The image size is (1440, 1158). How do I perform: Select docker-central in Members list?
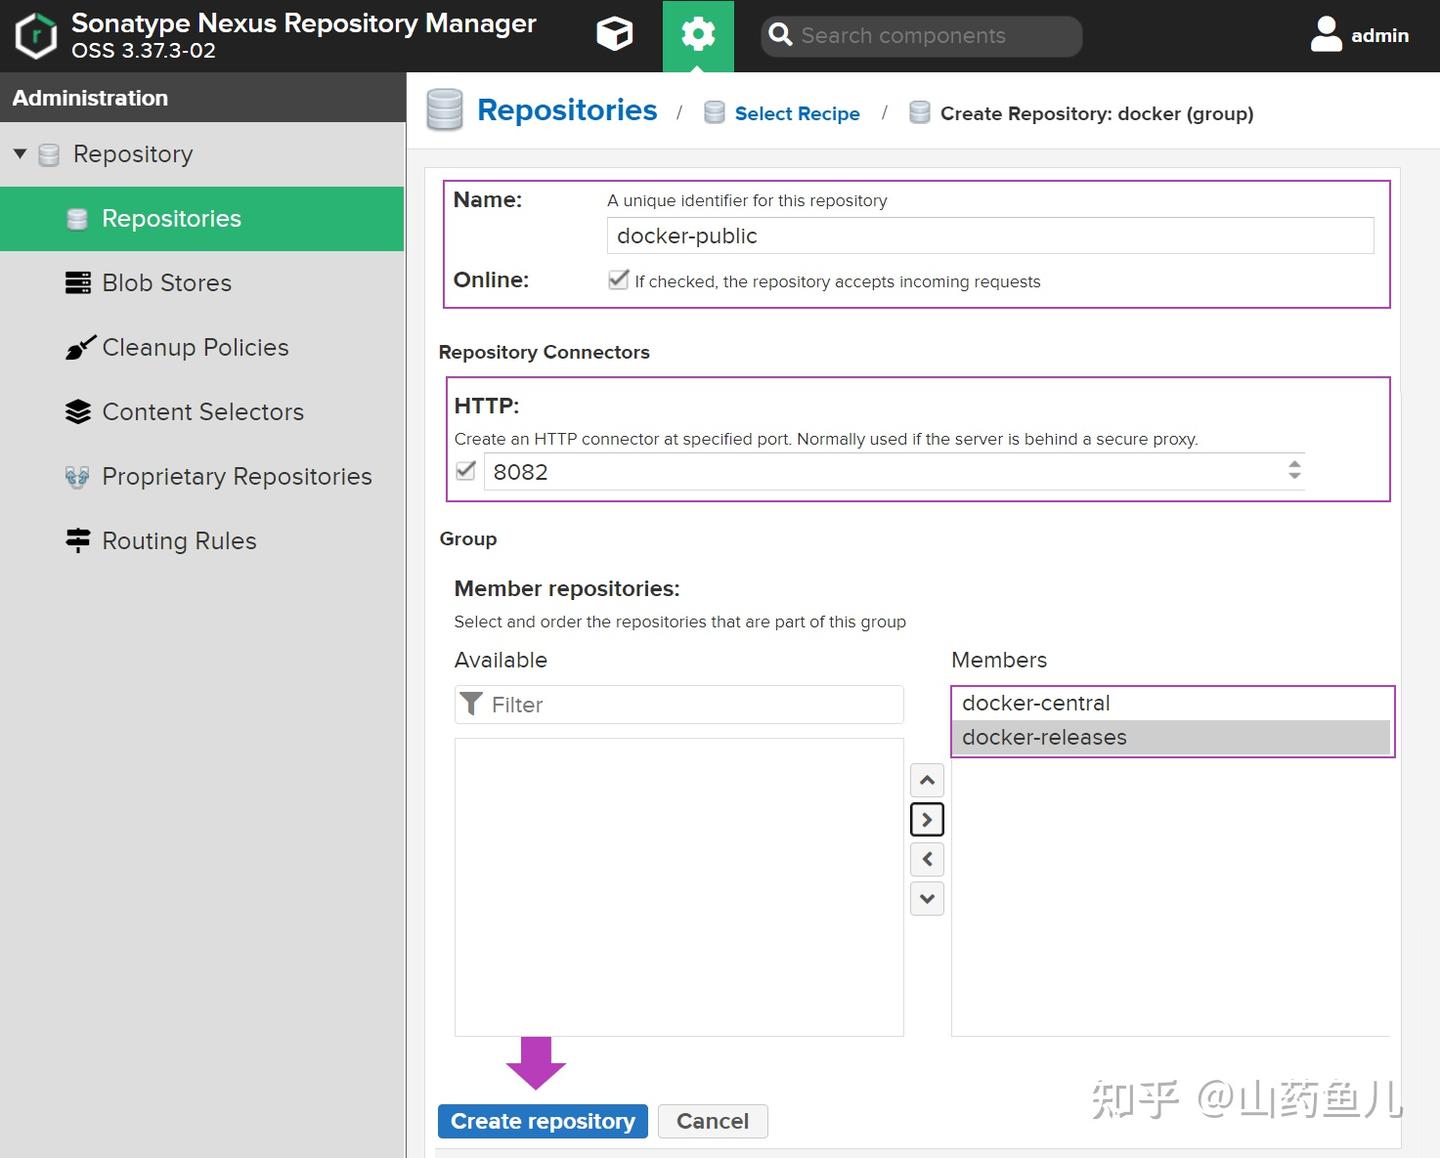coord(1036,703)
